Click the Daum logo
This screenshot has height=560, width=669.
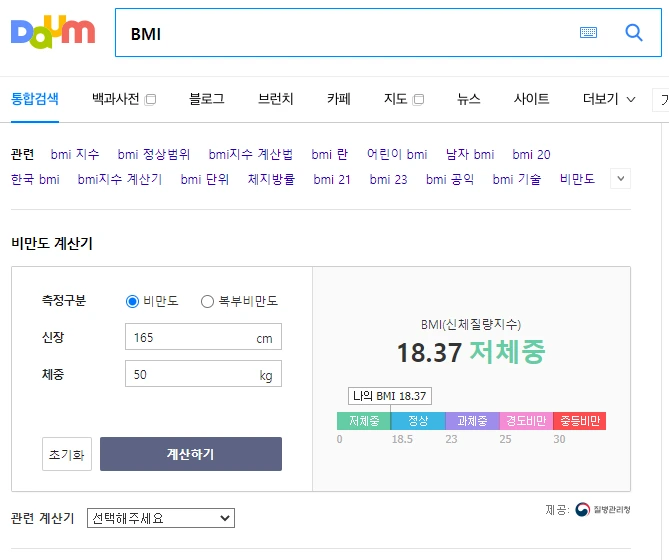pos(52,32)
